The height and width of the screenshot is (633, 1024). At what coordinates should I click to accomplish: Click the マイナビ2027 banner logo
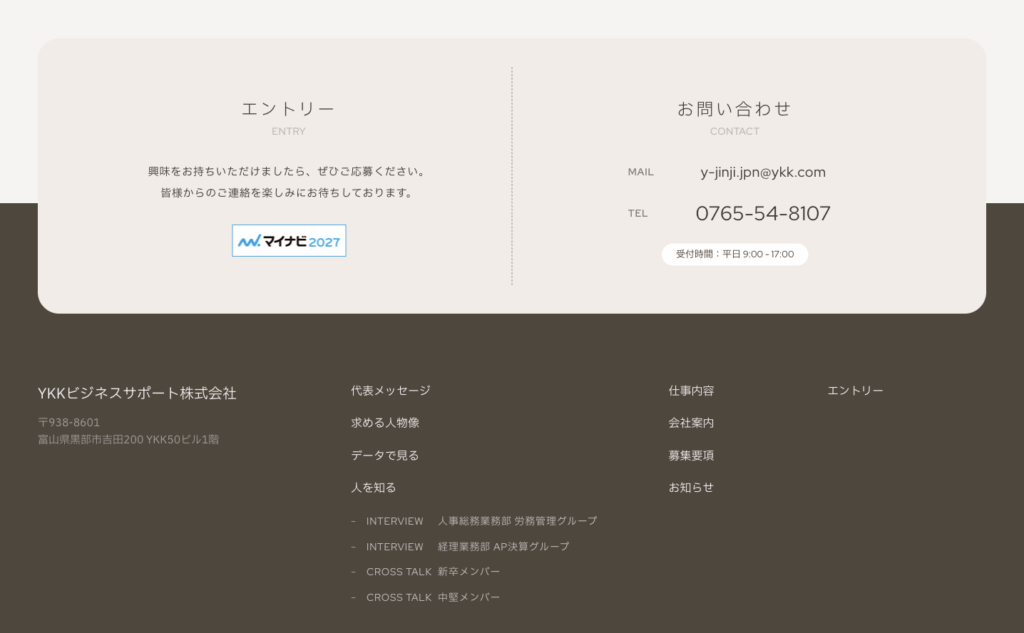point(289,241)
